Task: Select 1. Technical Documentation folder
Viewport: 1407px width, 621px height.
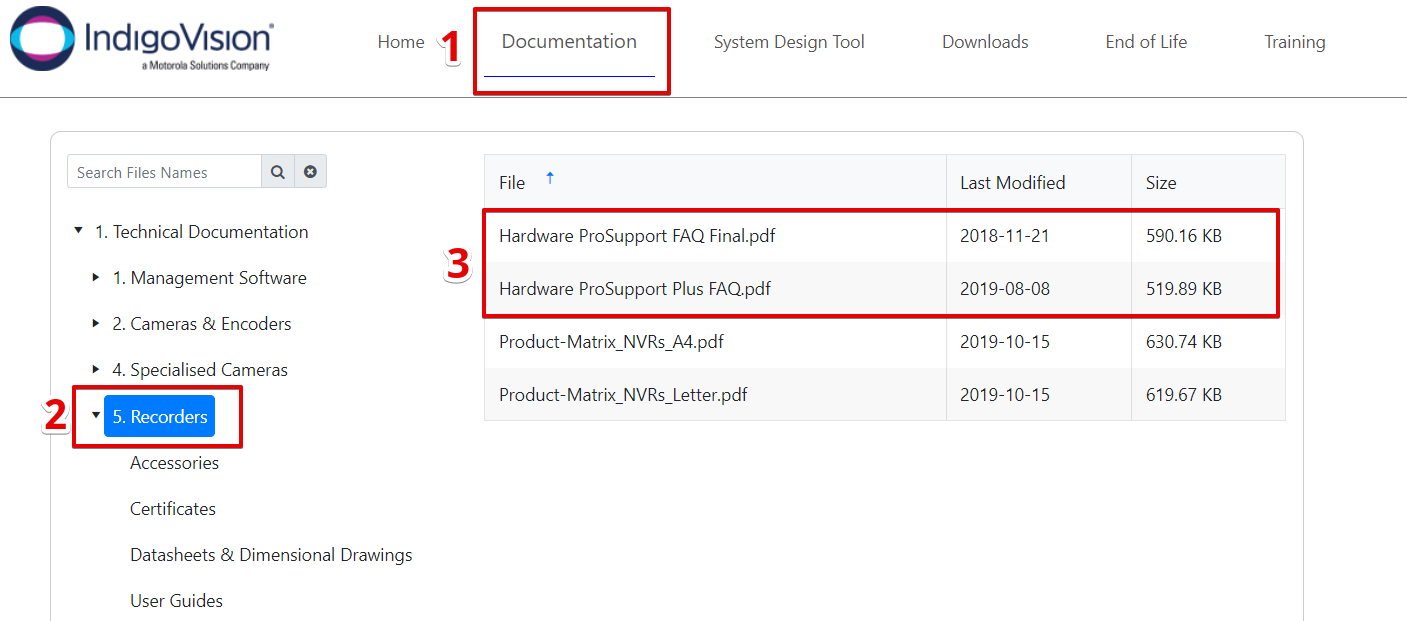Action: pos(201,232)
